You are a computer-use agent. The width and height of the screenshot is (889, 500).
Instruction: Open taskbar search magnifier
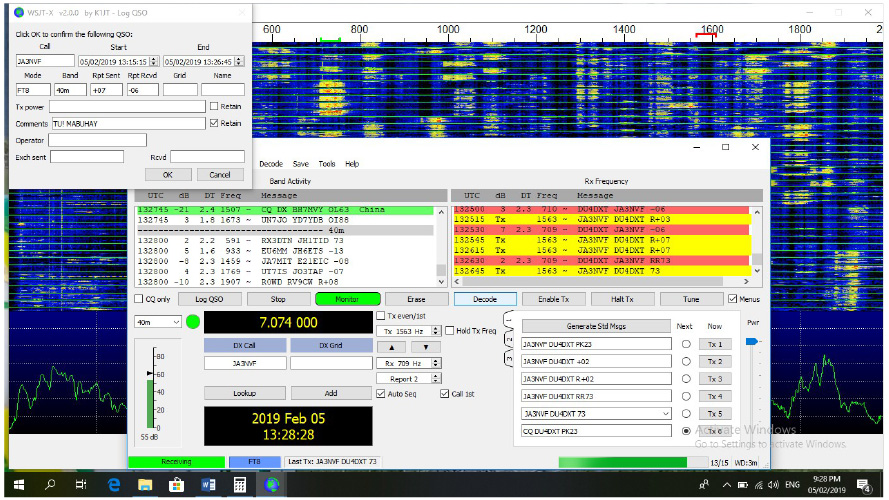50,485
